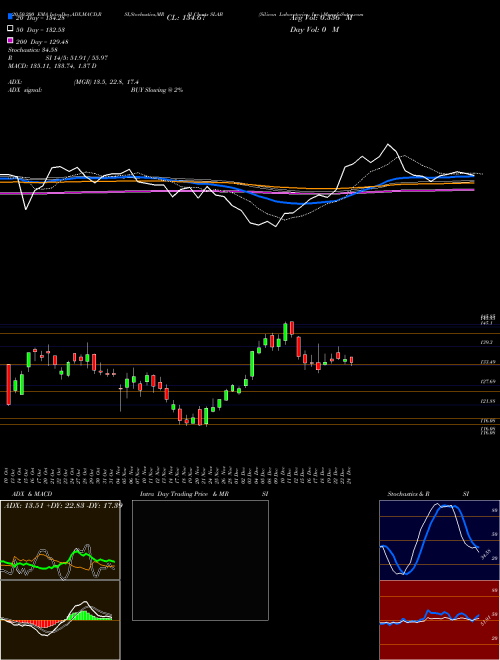
Task: Click the 'CL: 134.67' closing price label
Action: pyautogui.click(x=186, y=18)
